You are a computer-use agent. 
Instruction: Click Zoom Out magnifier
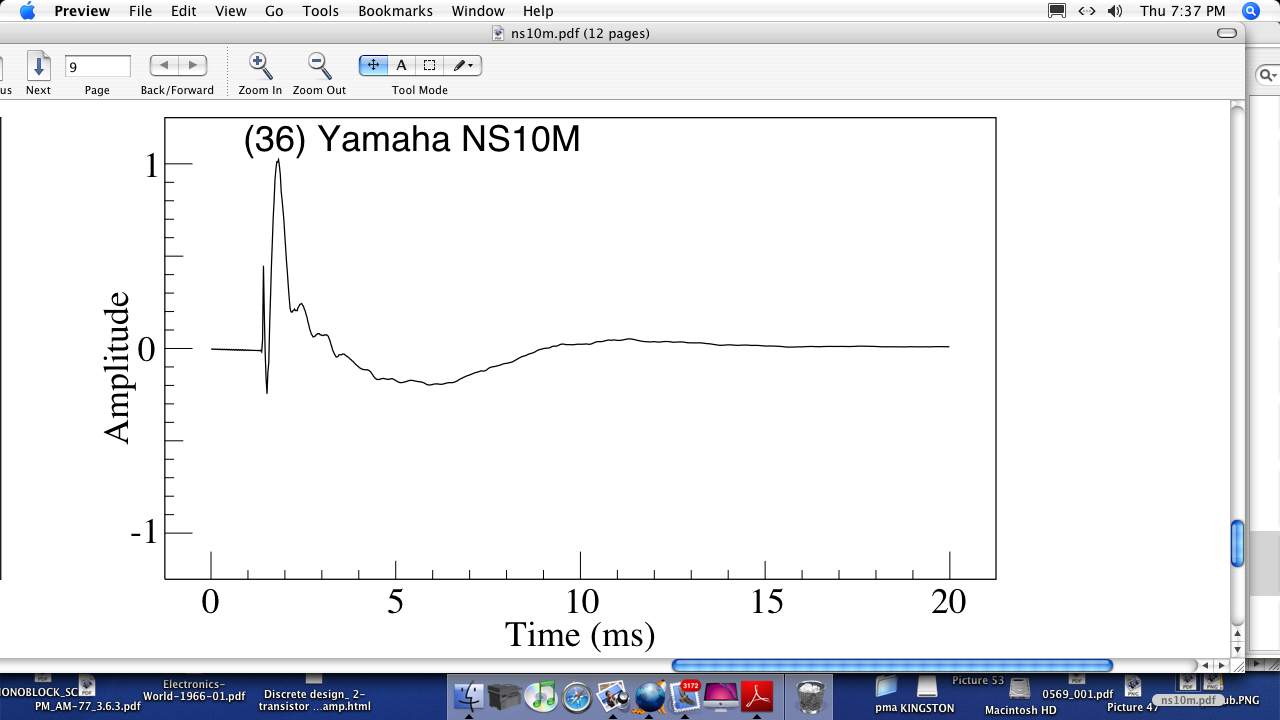(x=319, y=66)
